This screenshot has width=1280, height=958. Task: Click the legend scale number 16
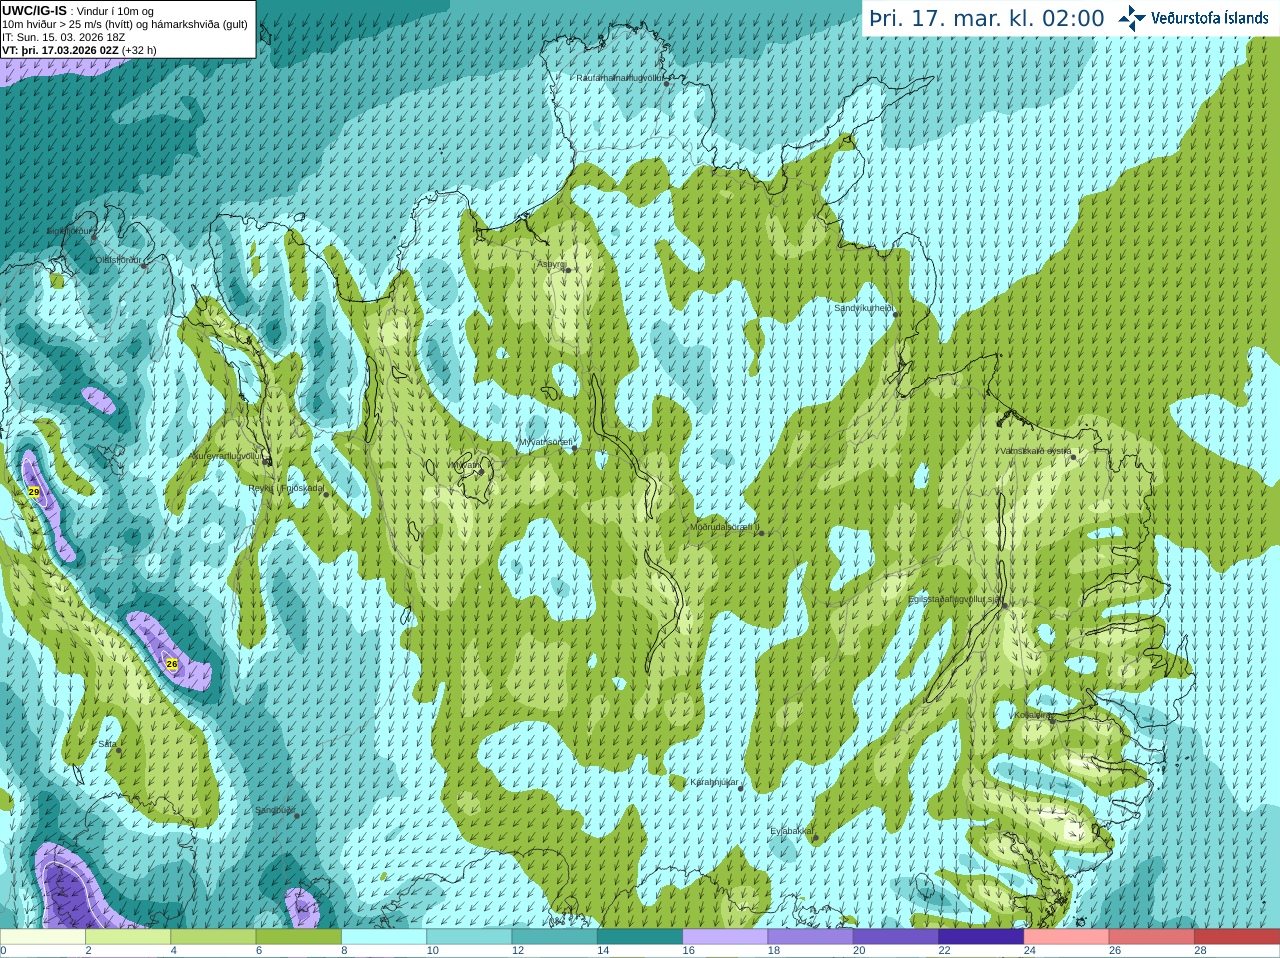(689, 951)
